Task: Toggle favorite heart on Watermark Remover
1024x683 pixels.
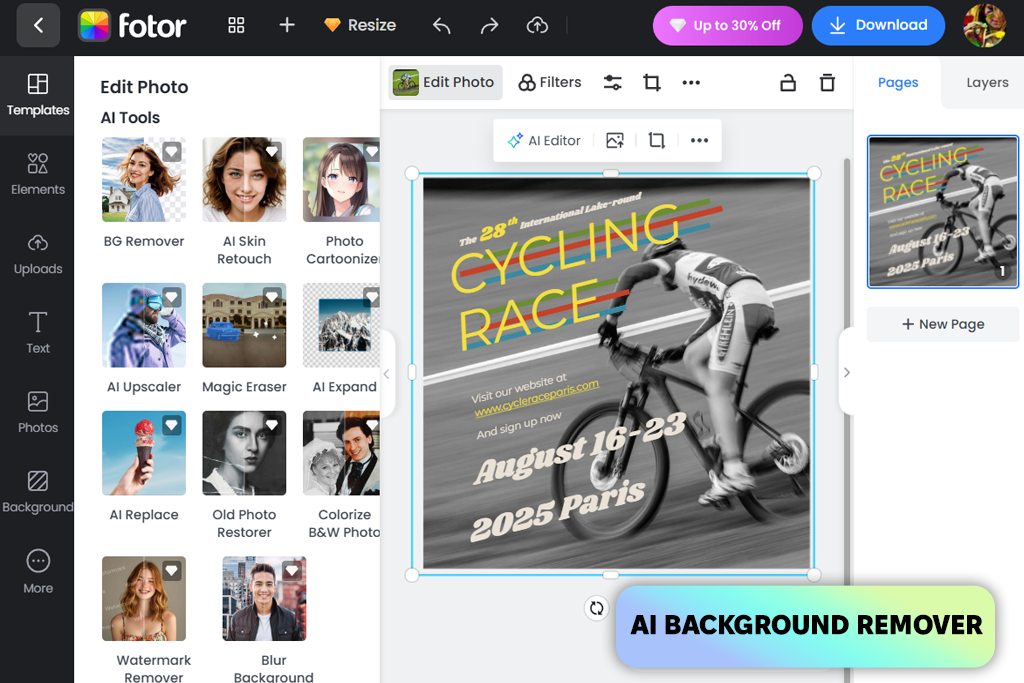Action: [172, 571]
